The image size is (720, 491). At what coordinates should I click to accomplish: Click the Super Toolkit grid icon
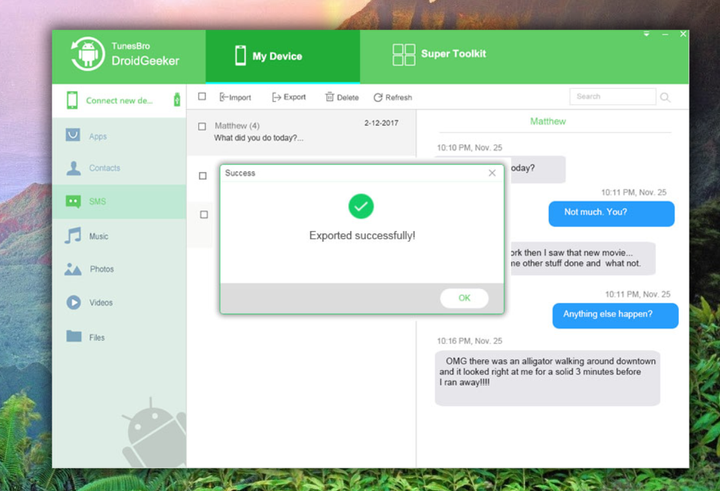(404, 55)
